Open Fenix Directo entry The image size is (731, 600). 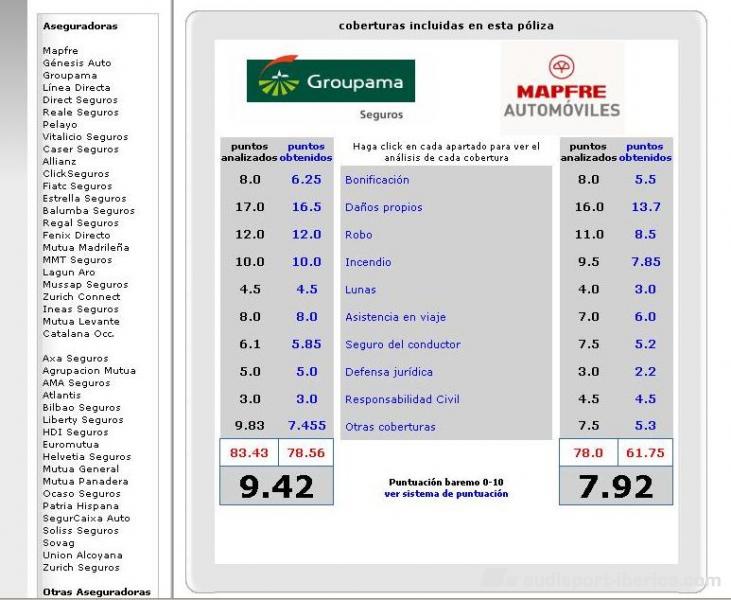(76, 235)
